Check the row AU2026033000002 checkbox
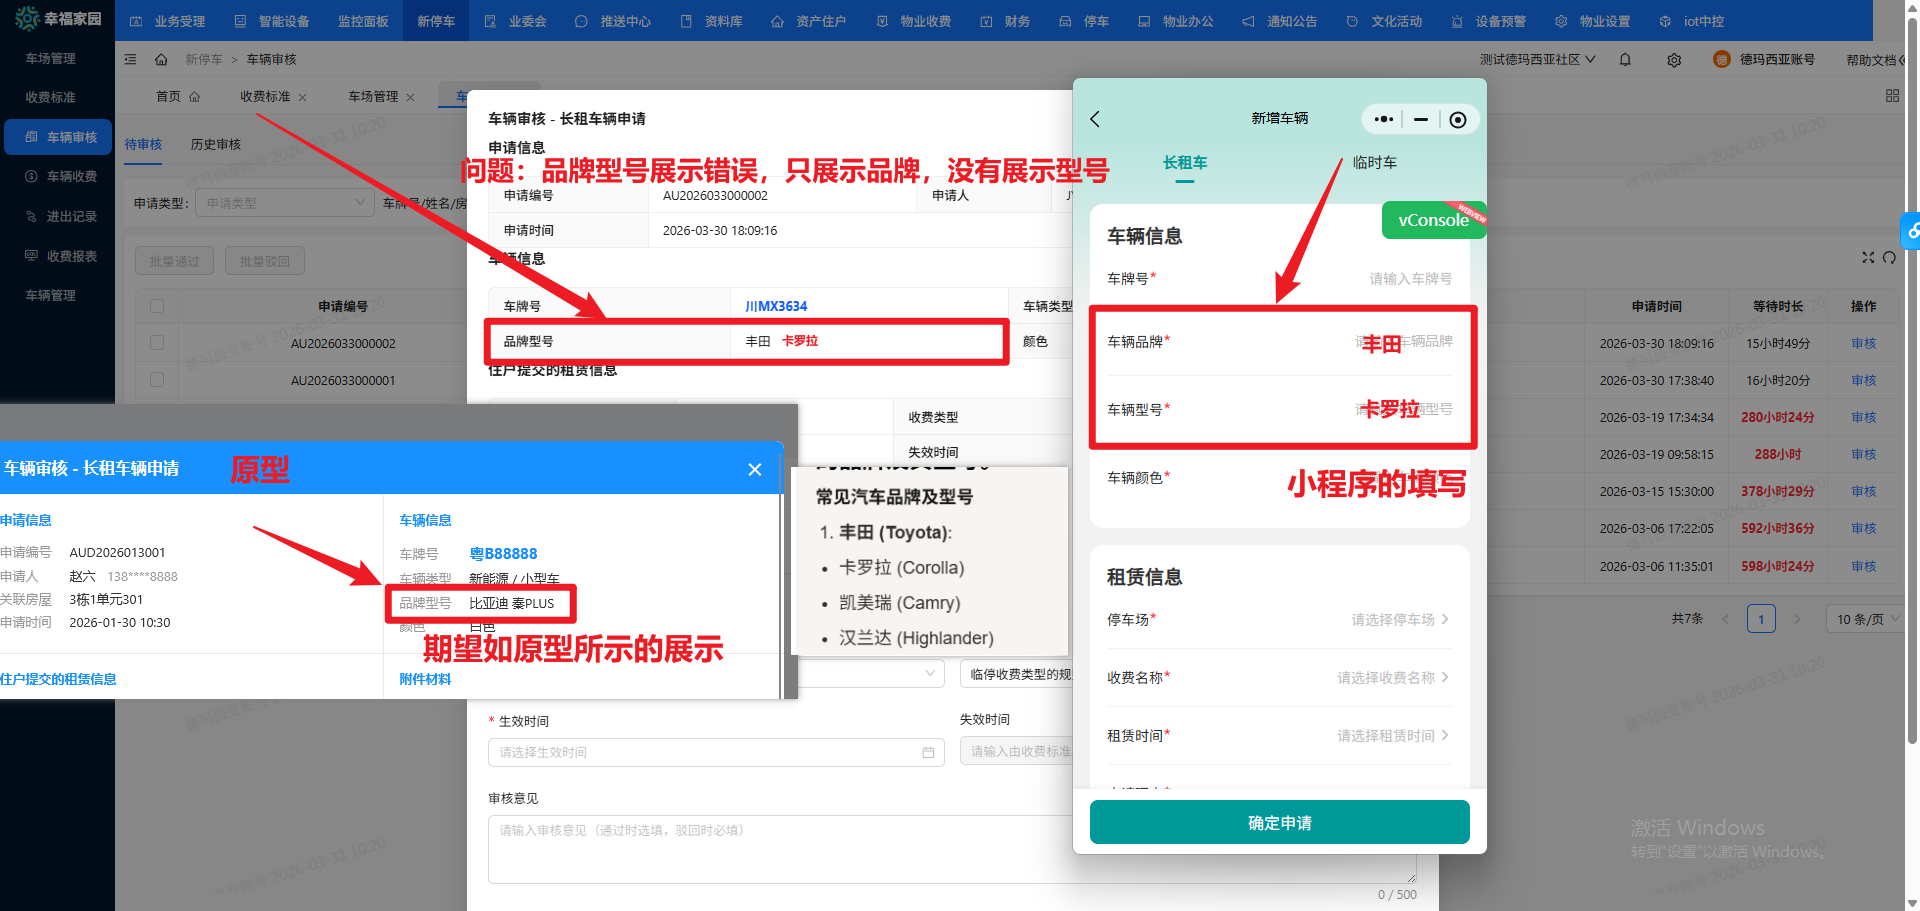1920x911 pixels. coord(157,343)
